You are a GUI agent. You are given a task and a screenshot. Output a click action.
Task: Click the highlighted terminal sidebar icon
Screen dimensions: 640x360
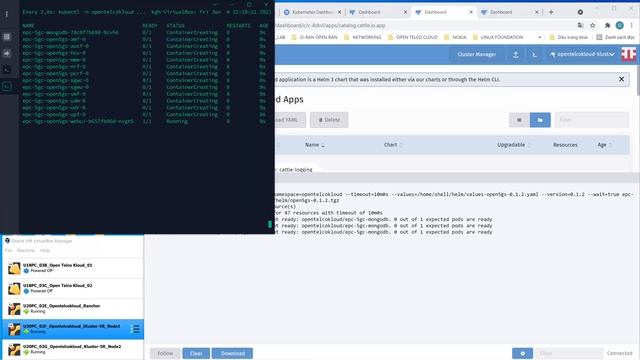click(x=7, y=86)
